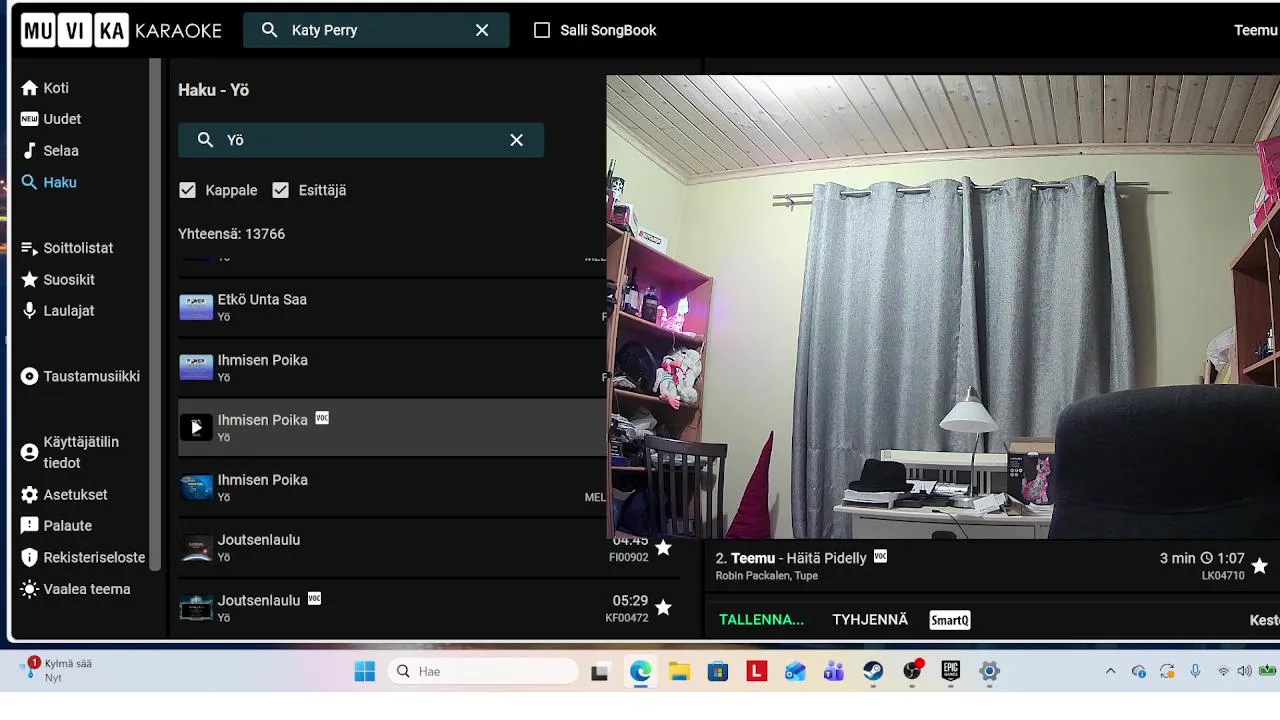The width and height of the screenshot is (1280, 720).
Task: Click sidebar vertical scrollbar
Action: click(155, 314)
